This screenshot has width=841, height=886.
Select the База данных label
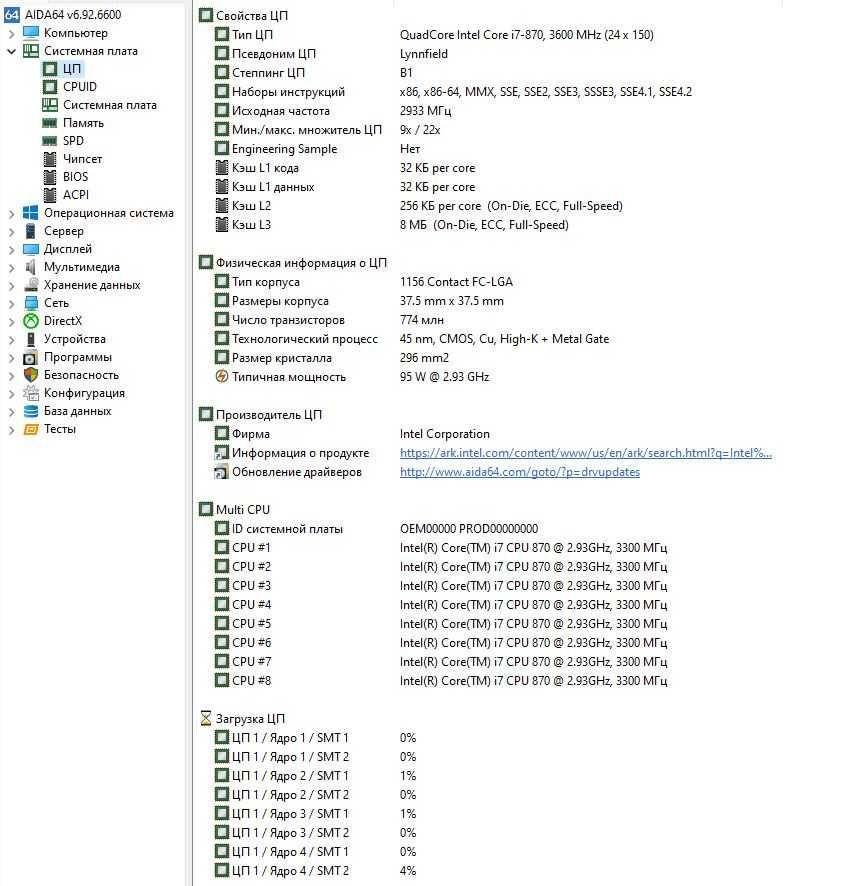[77, 411]
